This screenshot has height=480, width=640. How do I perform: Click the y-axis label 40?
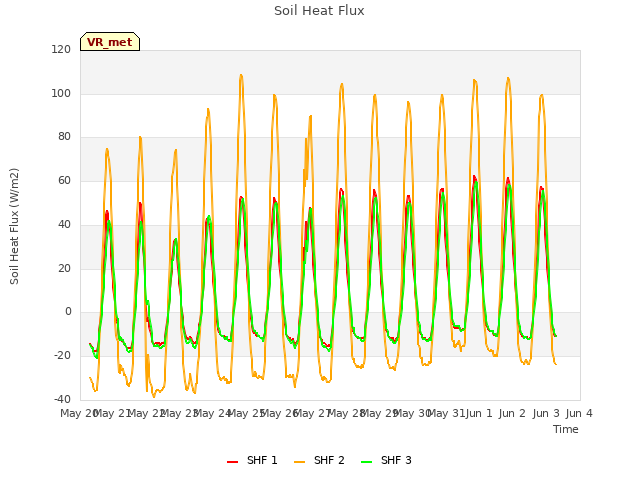tap(64, 224)
